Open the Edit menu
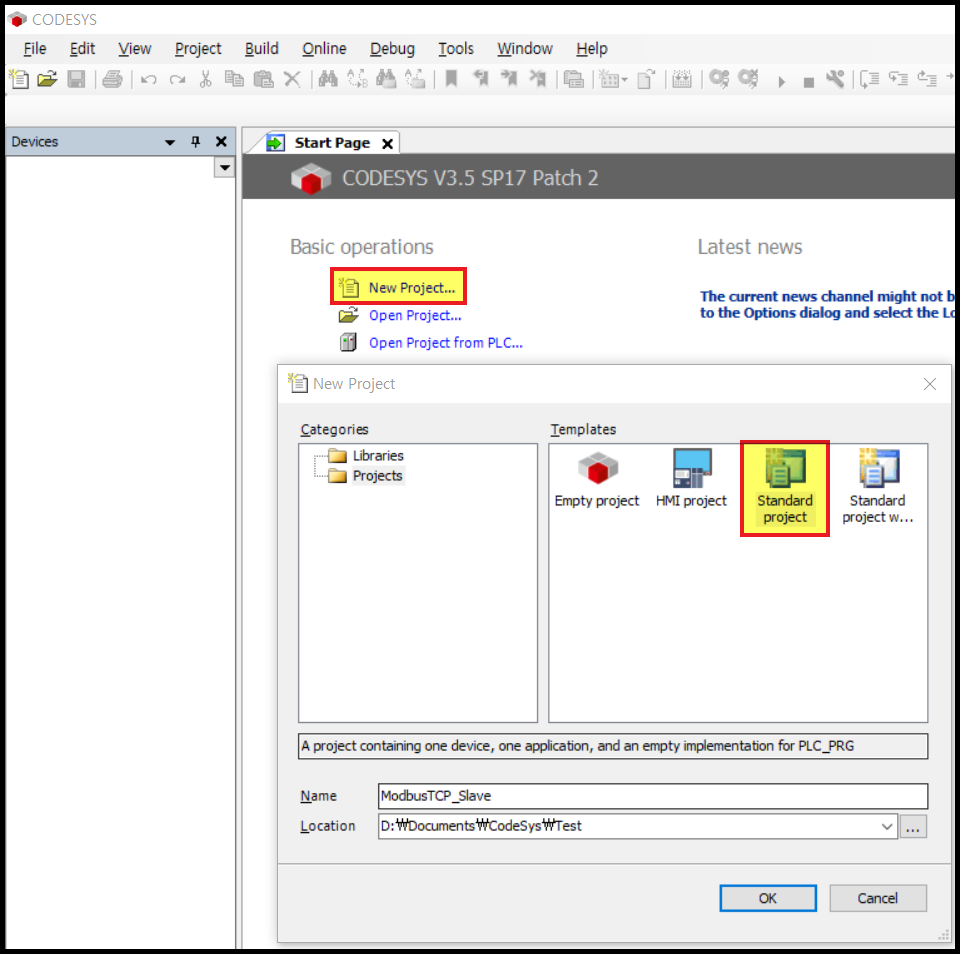The image size is (960, 954). tap(82, 48)
